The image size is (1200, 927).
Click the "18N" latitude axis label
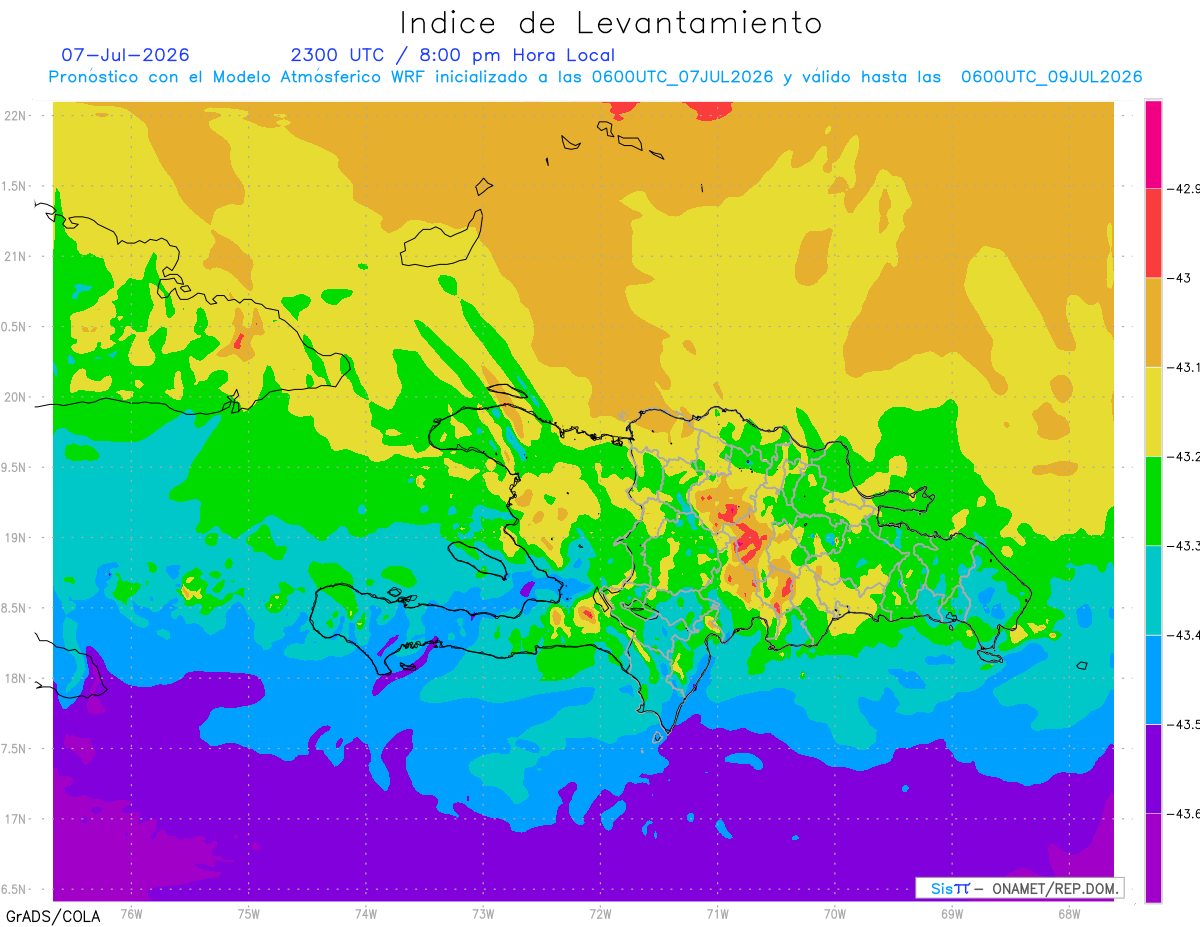pos(16,678)
